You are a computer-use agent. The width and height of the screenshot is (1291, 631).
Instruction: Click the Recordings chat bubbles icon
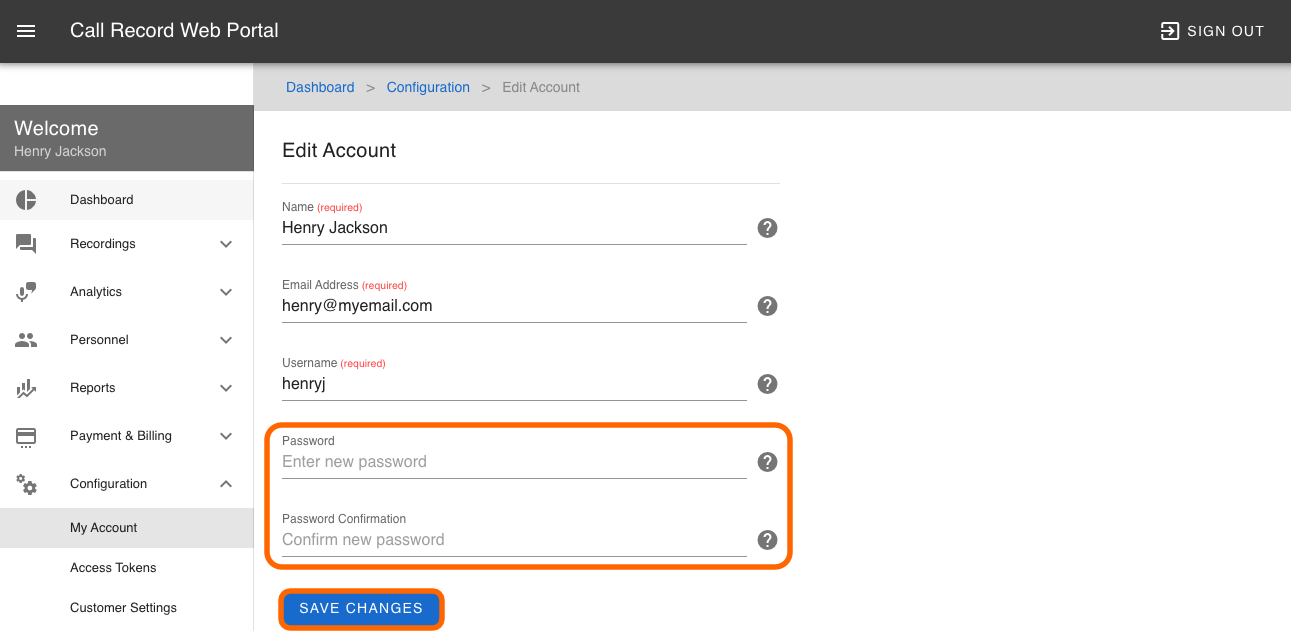[26, 244]
